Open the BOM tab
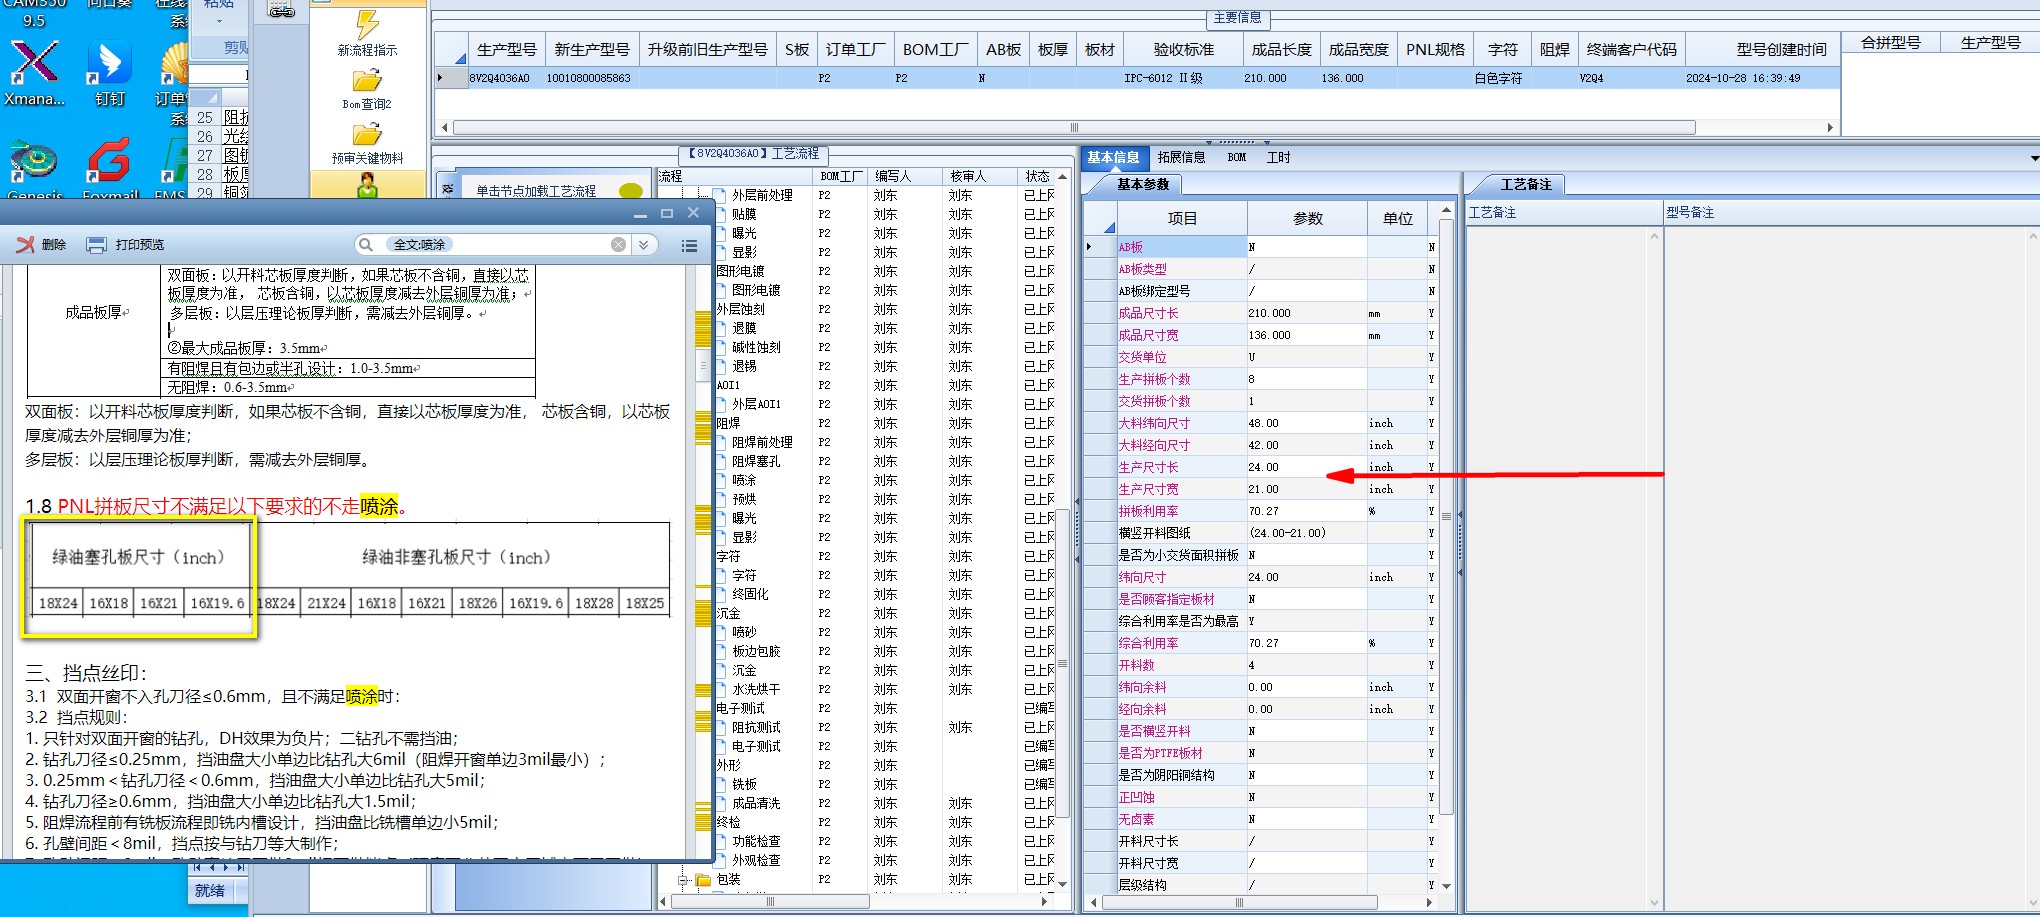The image size is (2040, 917). (x=1237, y=157)
